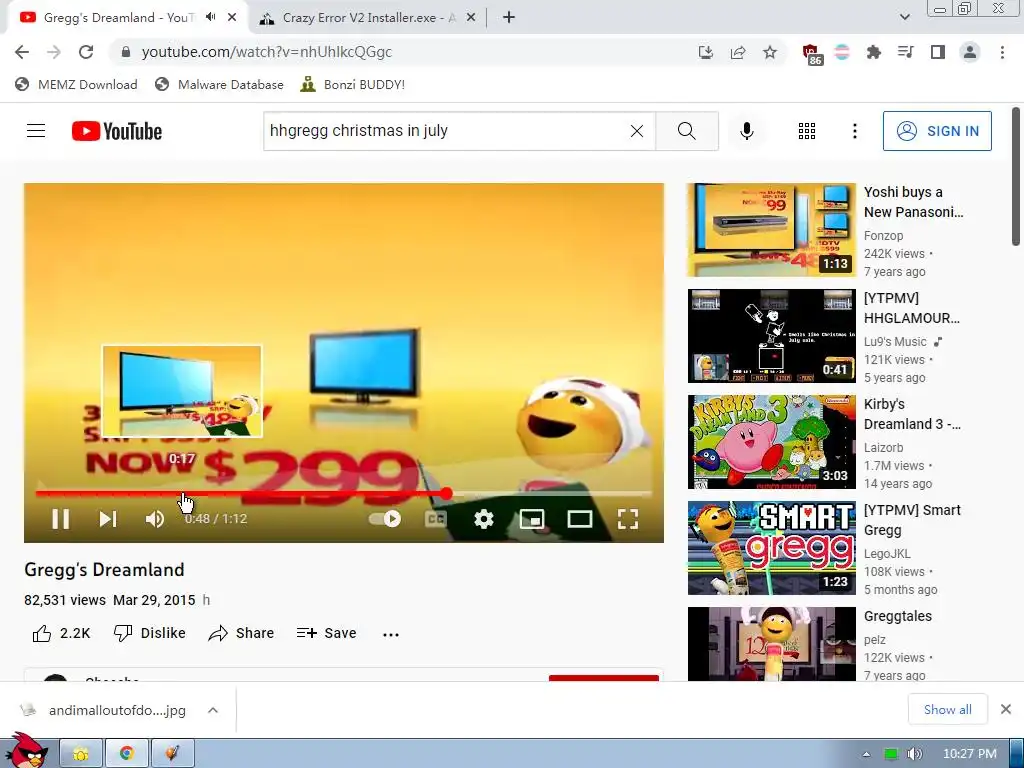This screenshot has height=768, width=1024.
Task: Bookmark this tab with the star
Action: tap(770, 52)
